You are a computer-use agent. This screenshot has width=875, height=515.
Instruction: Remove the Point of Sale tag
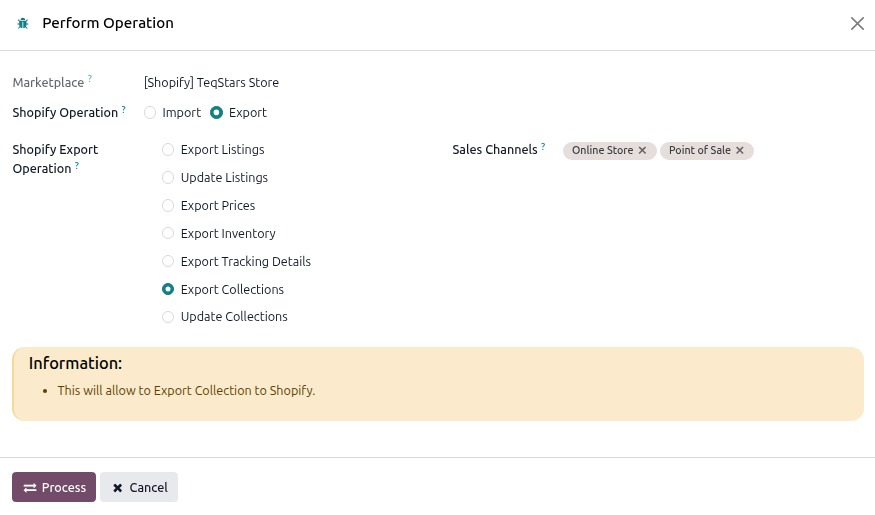[739, 151]
